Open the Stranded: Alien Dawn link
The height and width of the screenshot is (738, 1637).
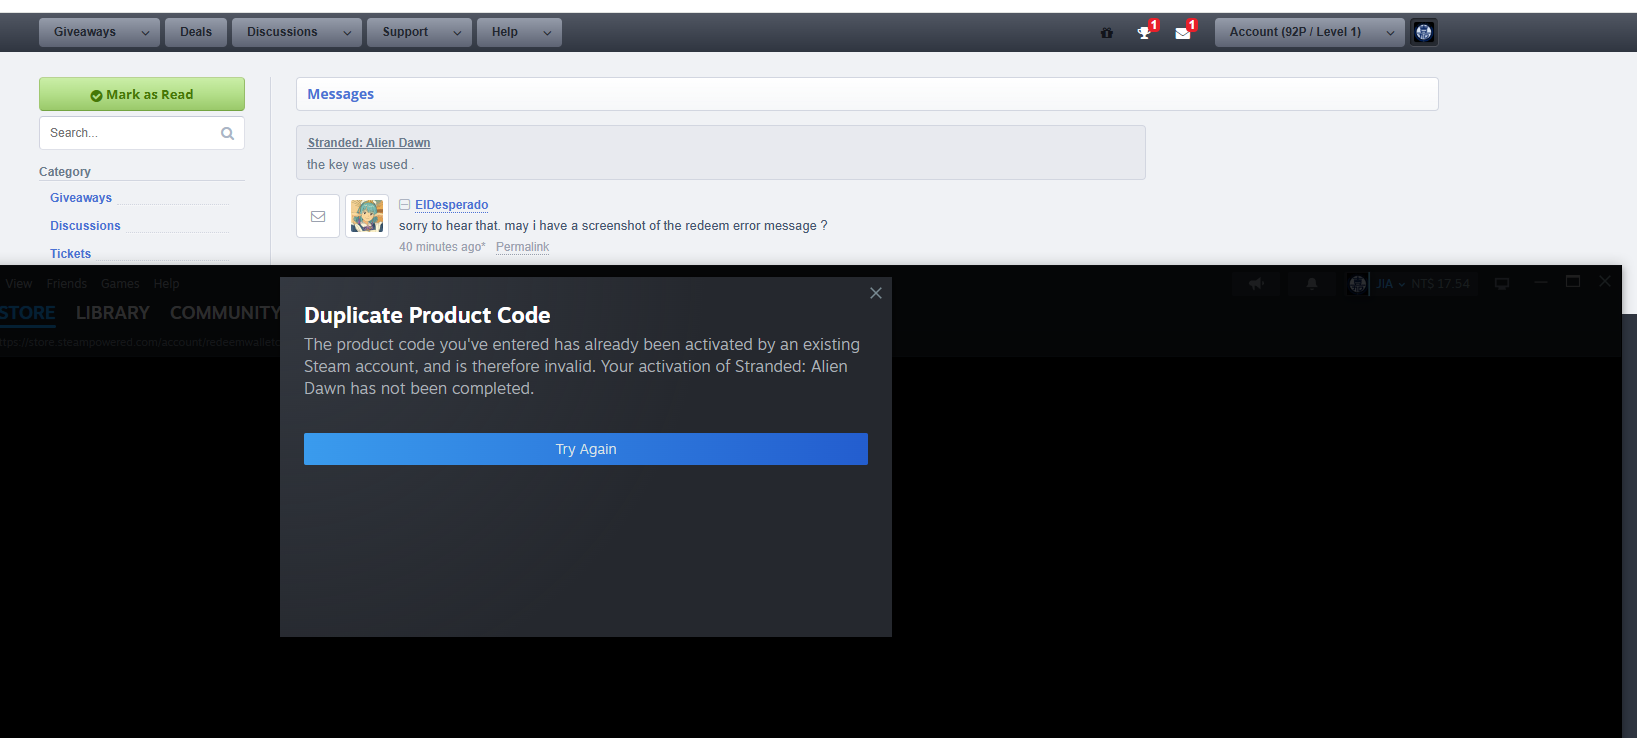click(369, 143)
